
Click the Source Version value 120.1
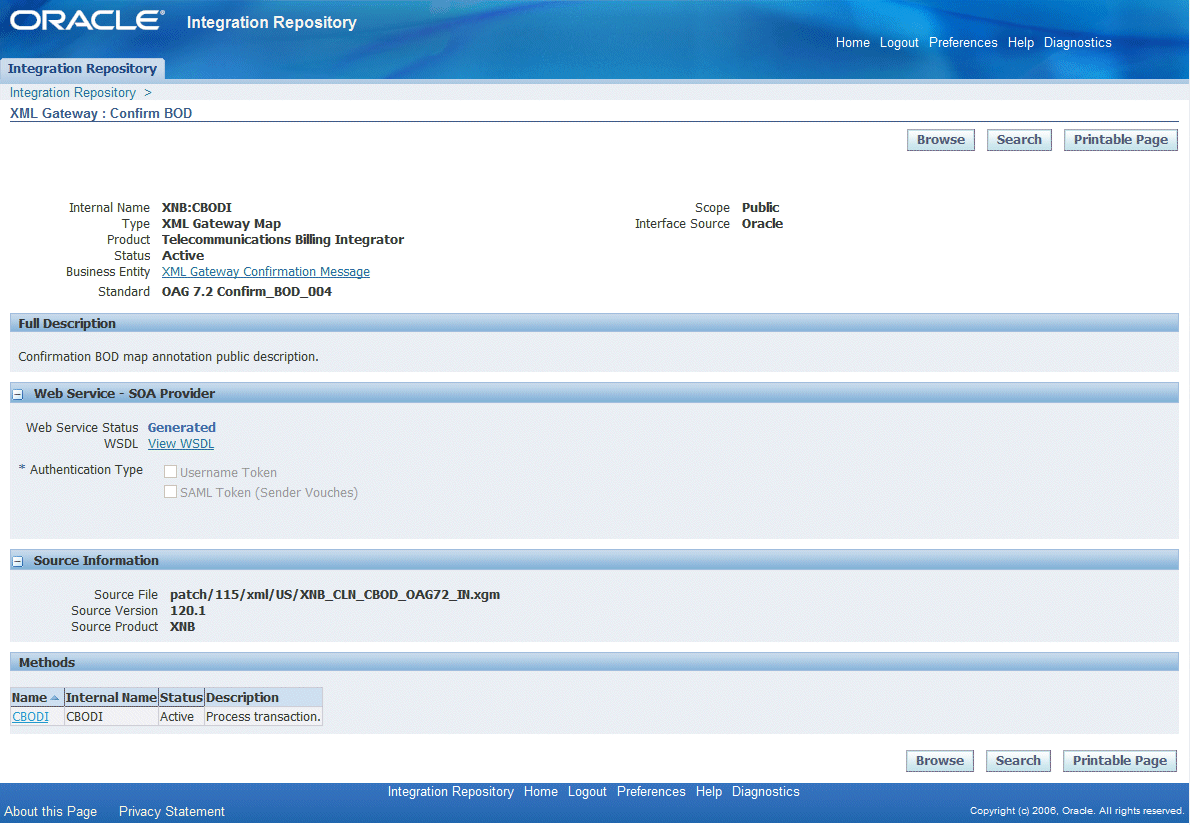[x=187, y=610]
